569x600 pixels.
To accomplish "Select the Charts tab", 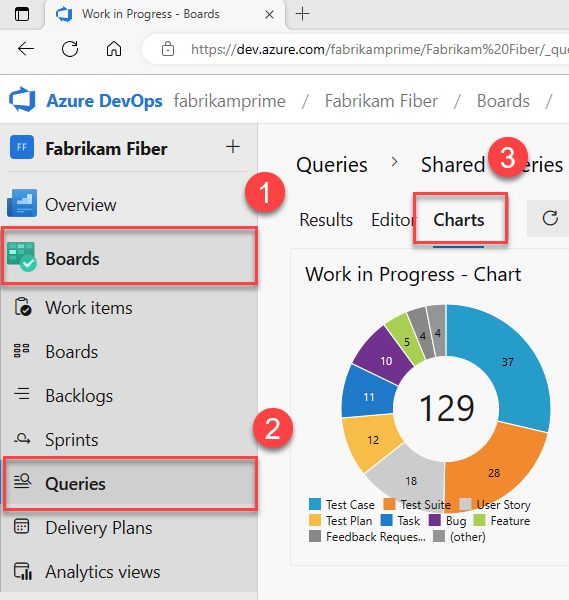I will coord(459,220).
